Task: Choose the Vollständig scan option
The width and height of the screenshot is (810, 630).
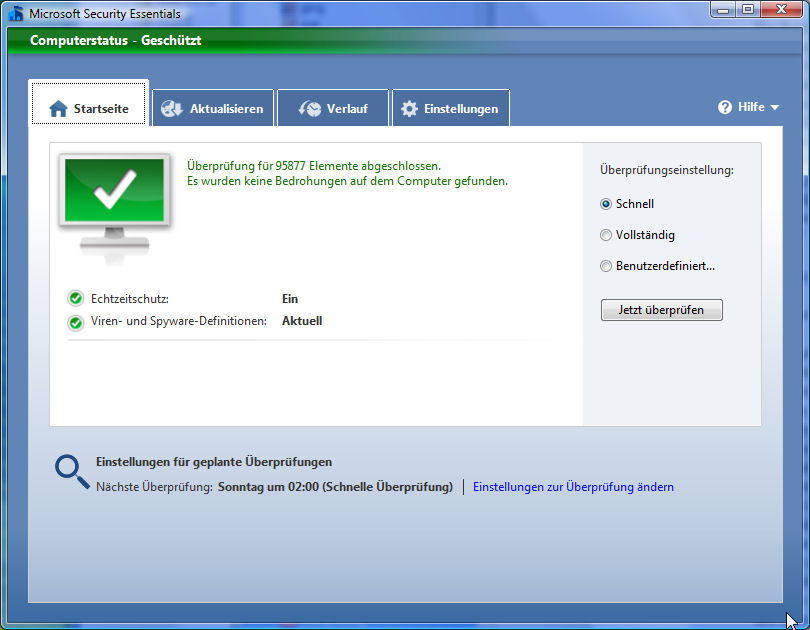Action: coord(606,235)
